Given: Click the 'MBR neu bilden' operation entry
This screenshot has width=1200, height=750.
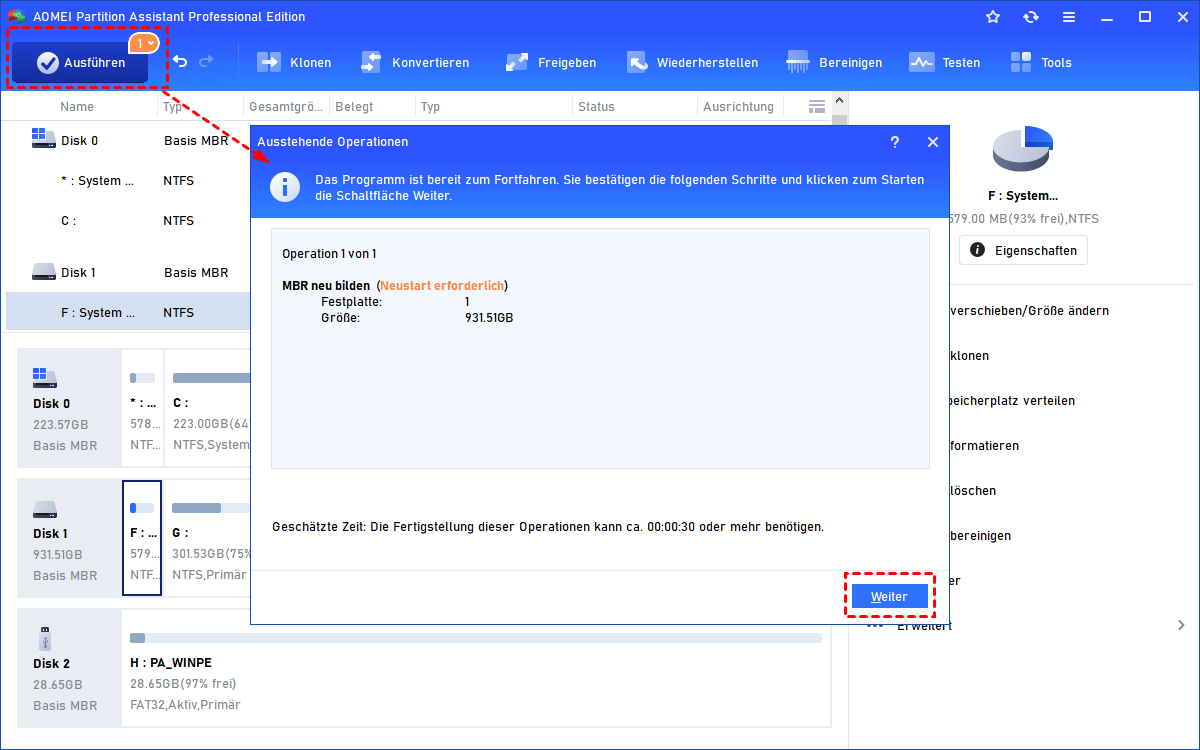Looking at the screenshot, I should click(326, 285).
